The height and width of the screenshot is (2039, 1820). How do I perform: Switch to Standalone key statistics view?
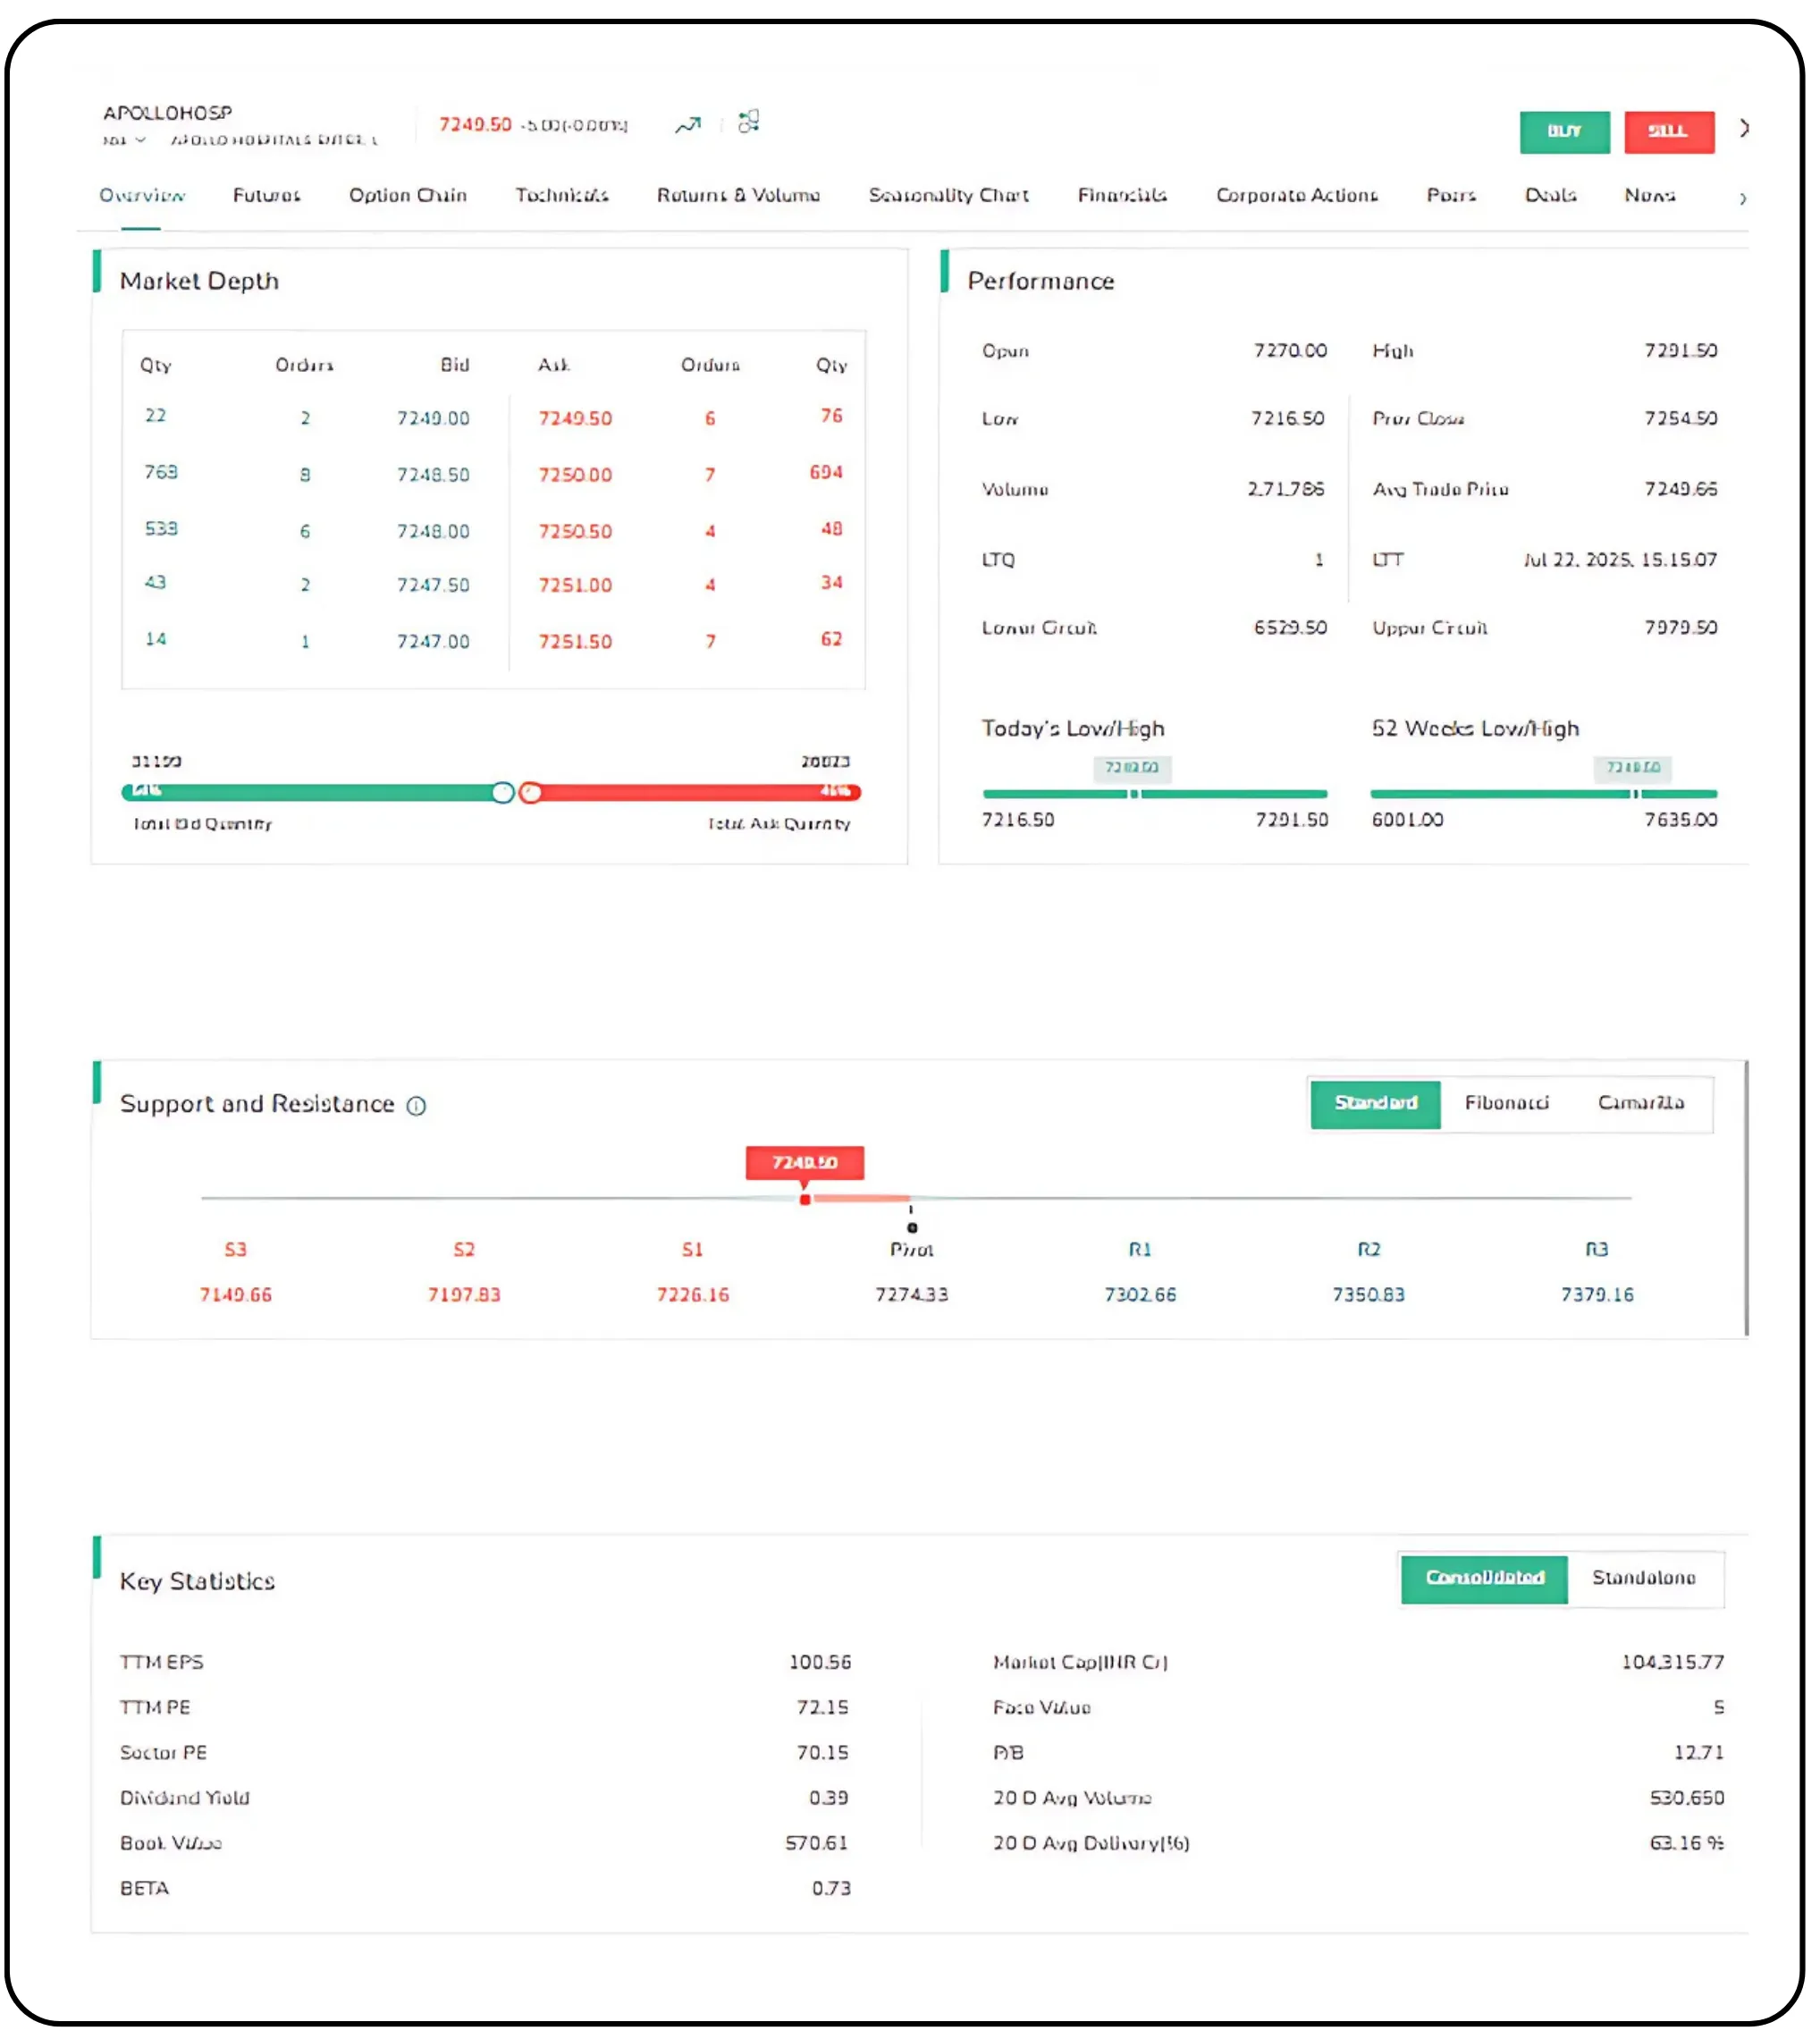point(1645,1578)
